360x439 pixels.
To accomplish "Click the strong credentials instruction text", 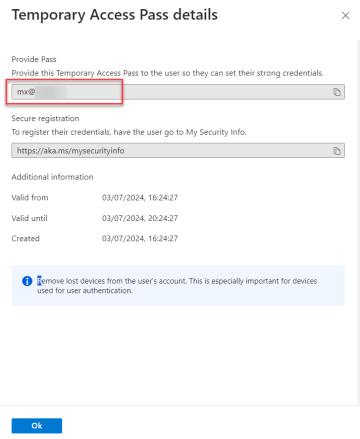I will point(168,73).
